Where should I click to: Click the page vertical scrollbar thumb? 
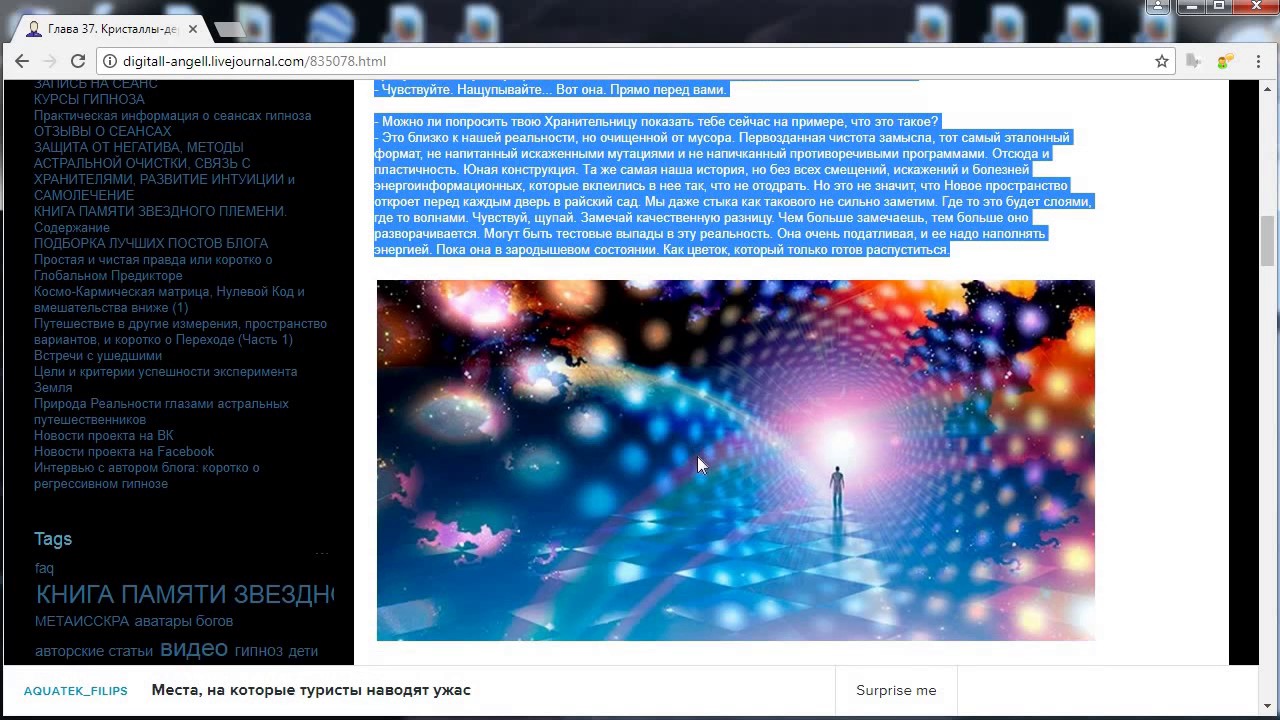(1268, 240)
